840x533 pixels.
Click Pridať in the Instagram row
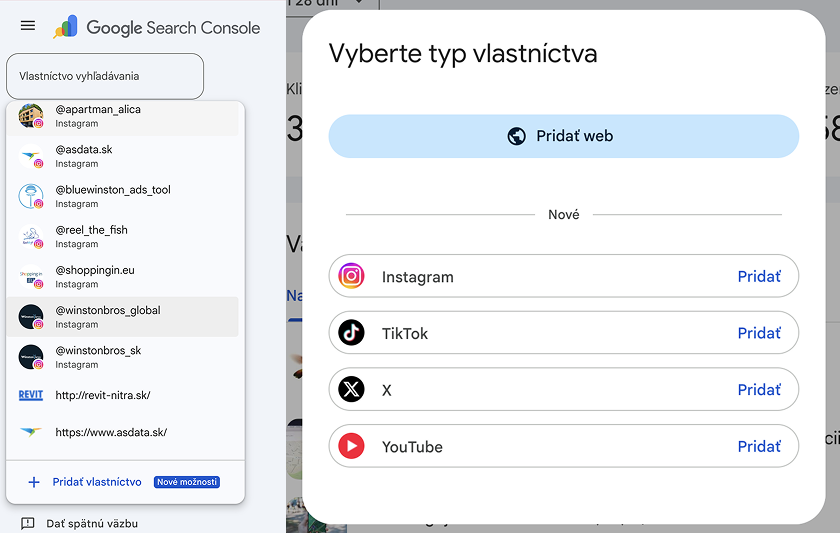(x=759, y=276)
